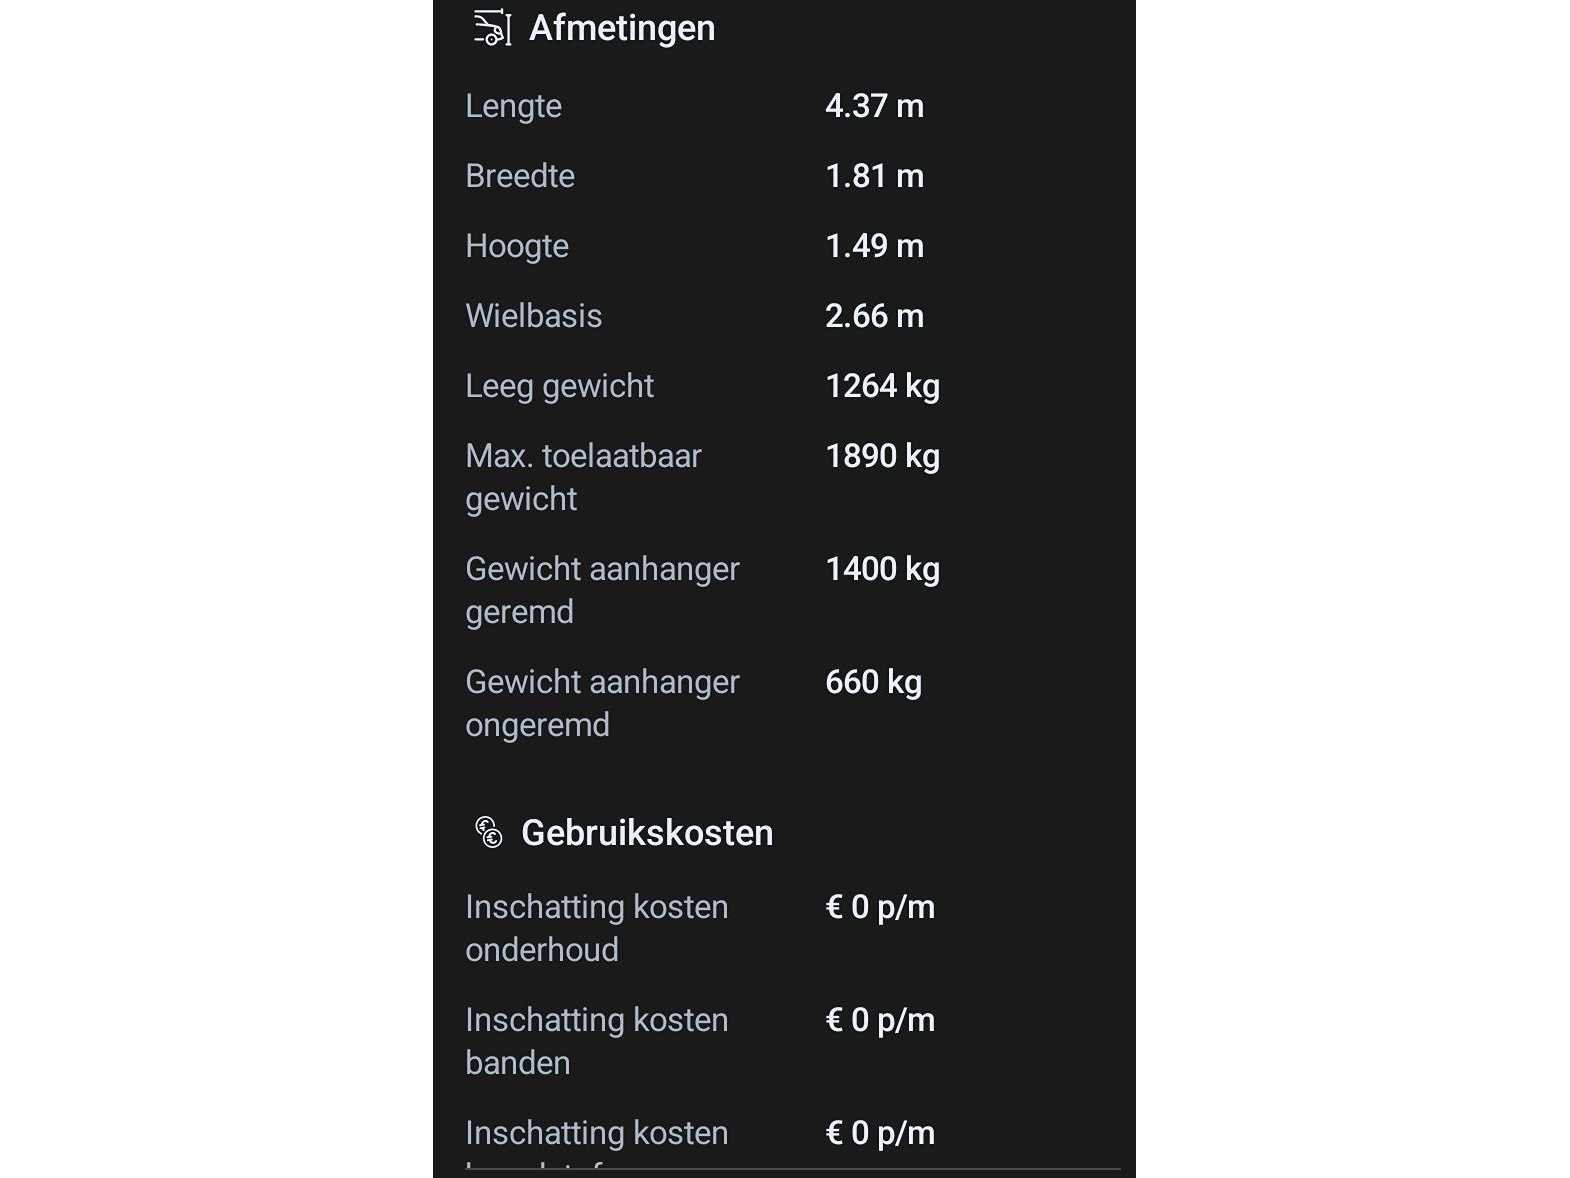Click the 4.37 m length value

874,106
